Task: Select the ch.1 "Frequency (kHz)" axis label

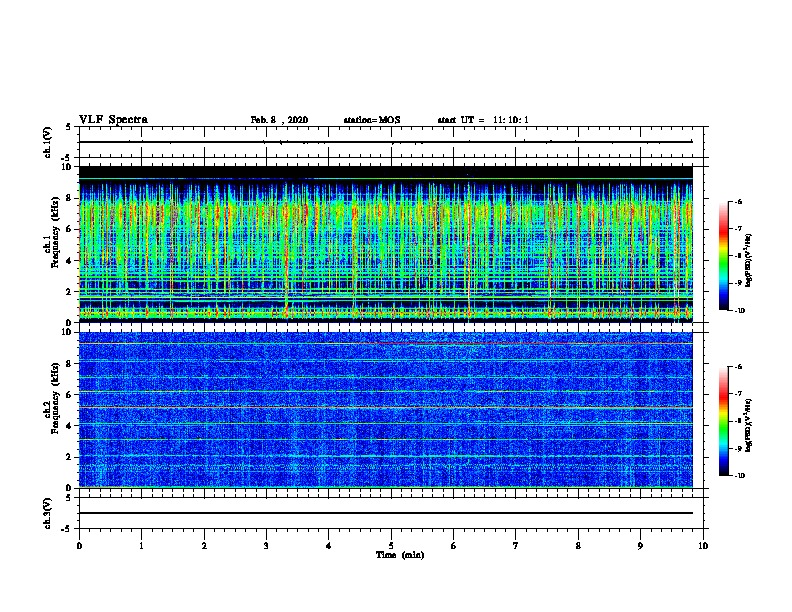Action: tap(55, 232)
